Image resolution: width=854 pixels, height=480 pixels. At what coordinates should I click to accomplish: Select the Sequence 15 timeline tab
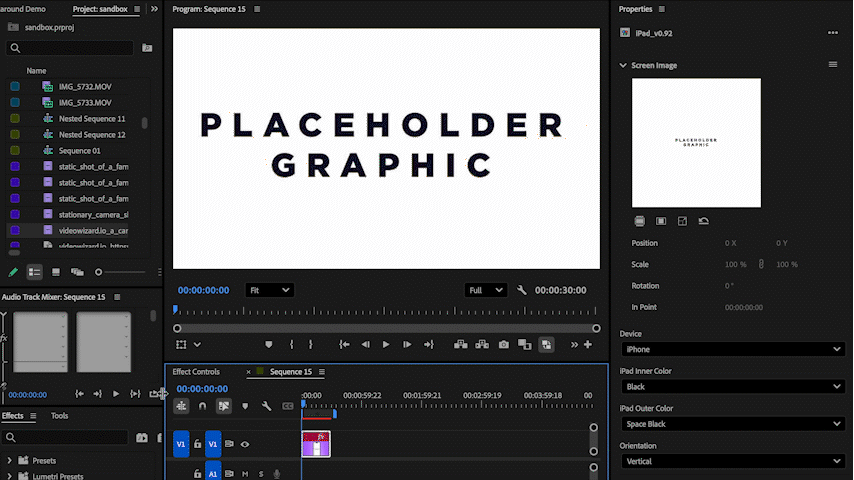click(291, 372)
